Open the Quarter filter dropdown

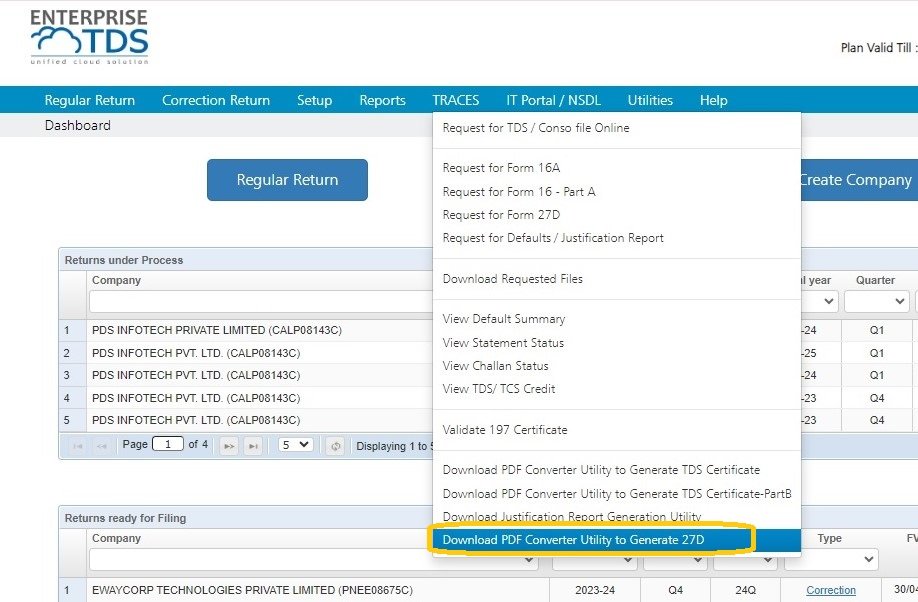tap(876, 301)
